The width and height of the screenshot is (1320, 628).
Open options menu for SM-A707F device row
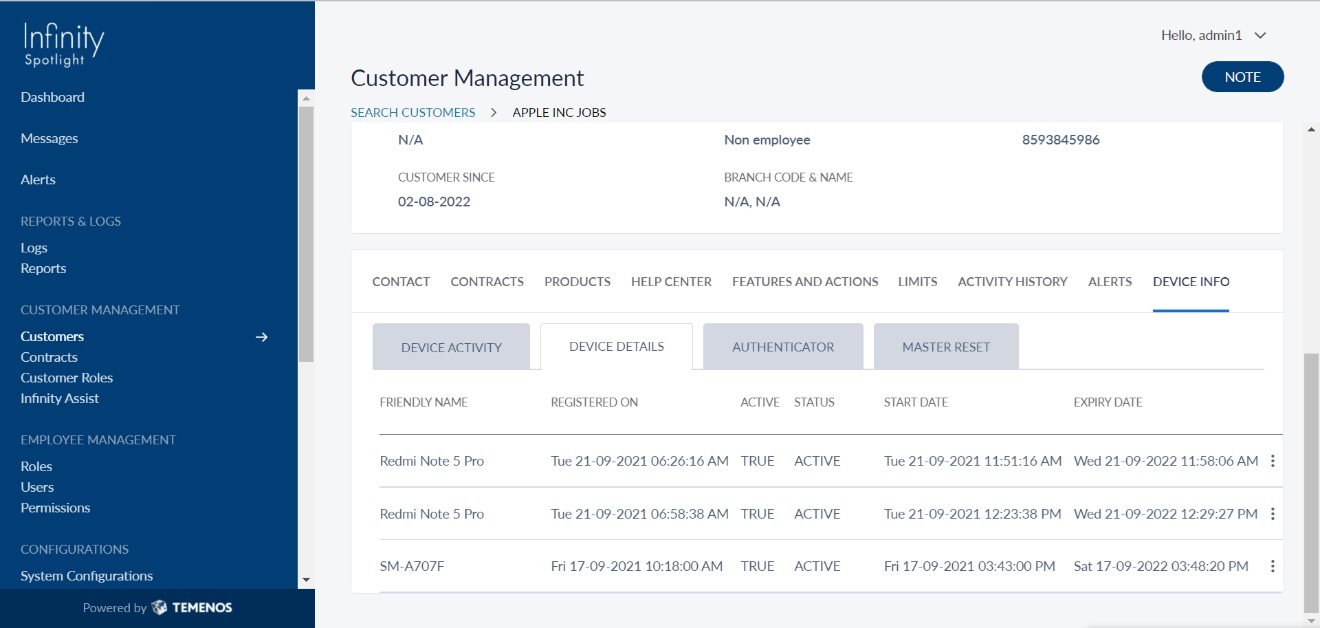[x=1272, y=566]
